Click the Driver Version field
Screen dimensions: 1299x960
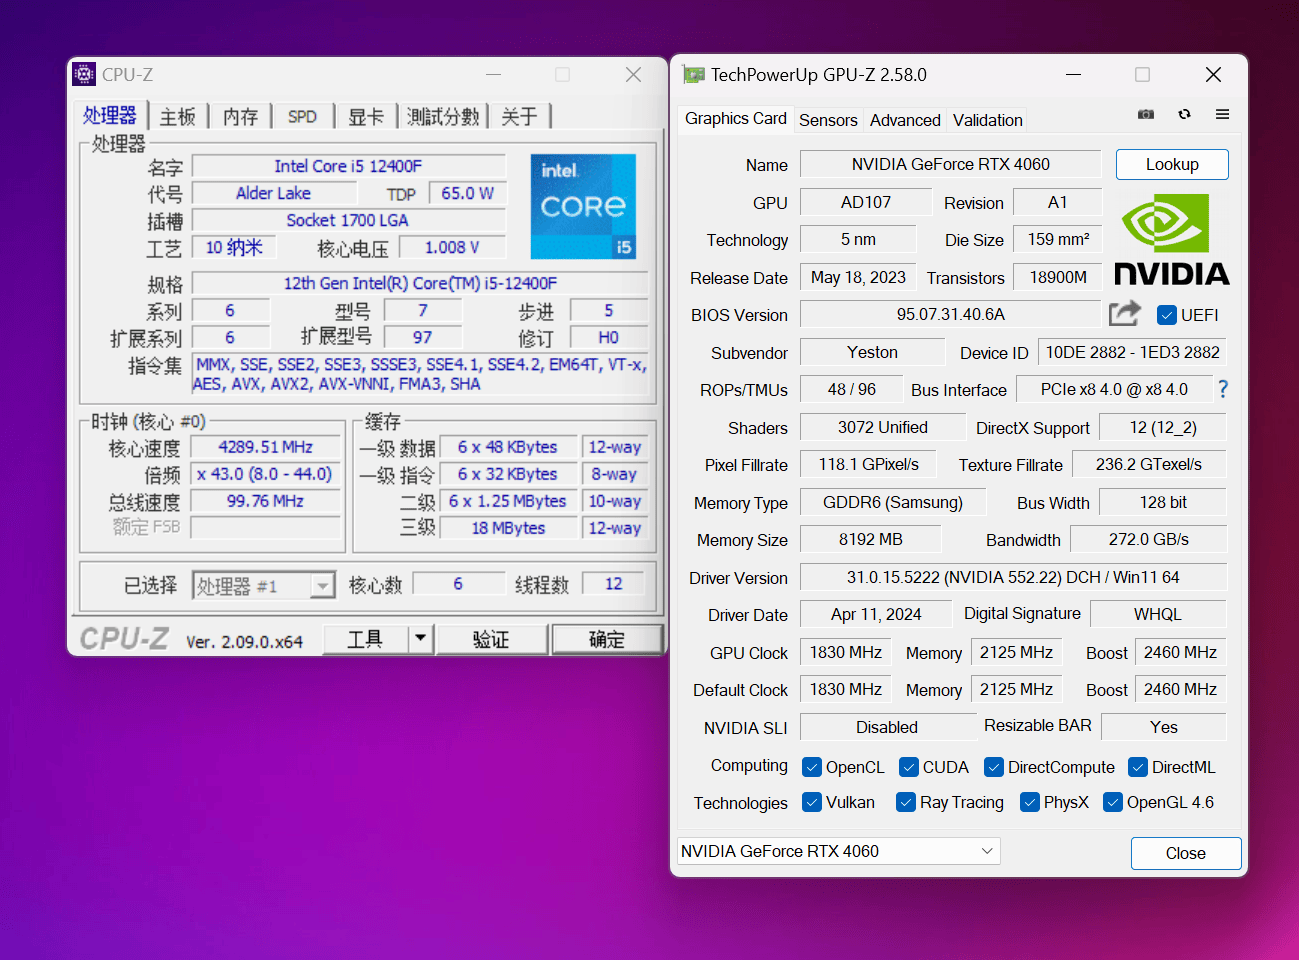pyautogui.click(x=1013, y=577)
